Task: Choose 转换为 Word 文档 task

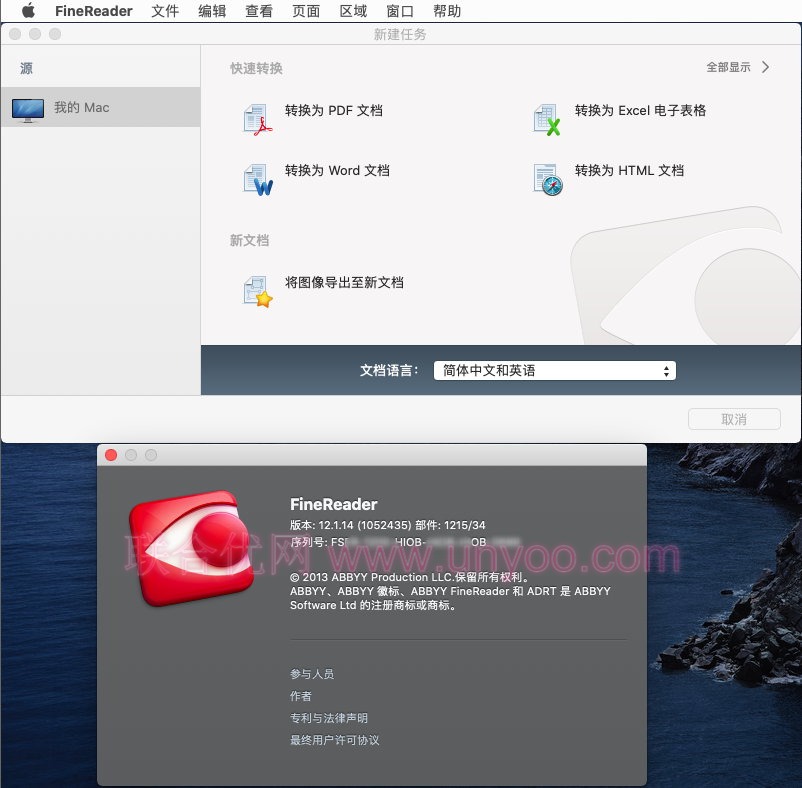Action: [337, 170]
